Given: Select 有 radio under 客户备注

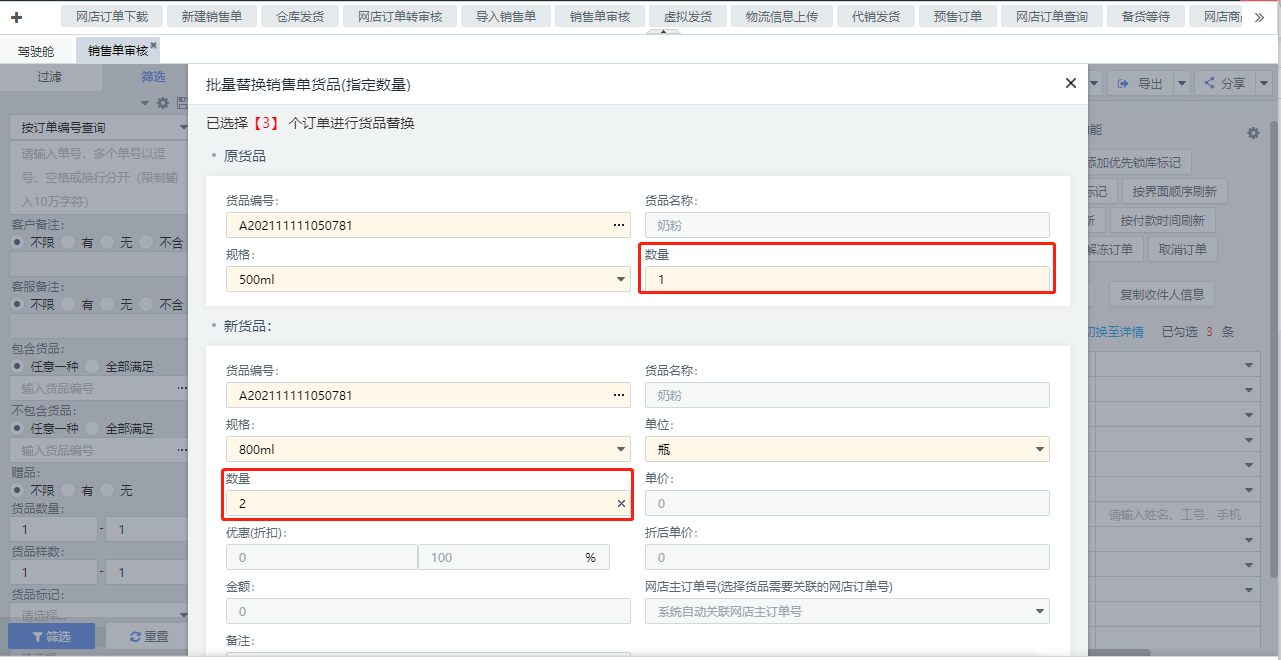Looking at the screenshot, I should point(68,242).
